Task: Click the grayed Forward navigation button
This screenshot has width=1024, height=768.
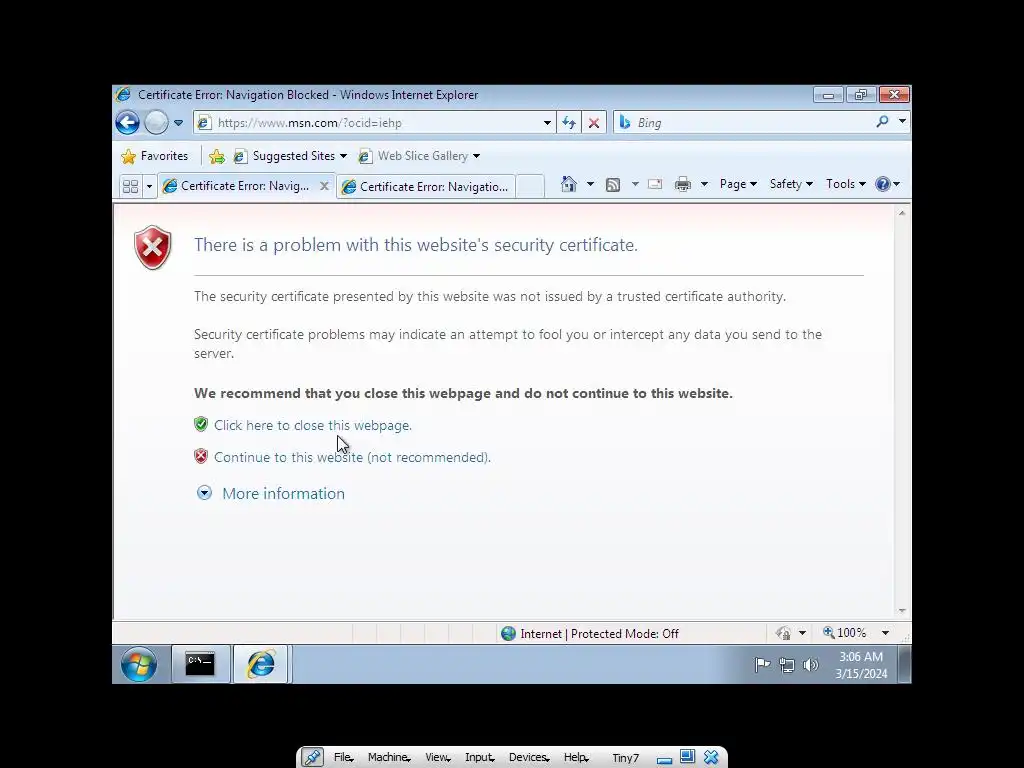Action: click(x=156, y=122)
